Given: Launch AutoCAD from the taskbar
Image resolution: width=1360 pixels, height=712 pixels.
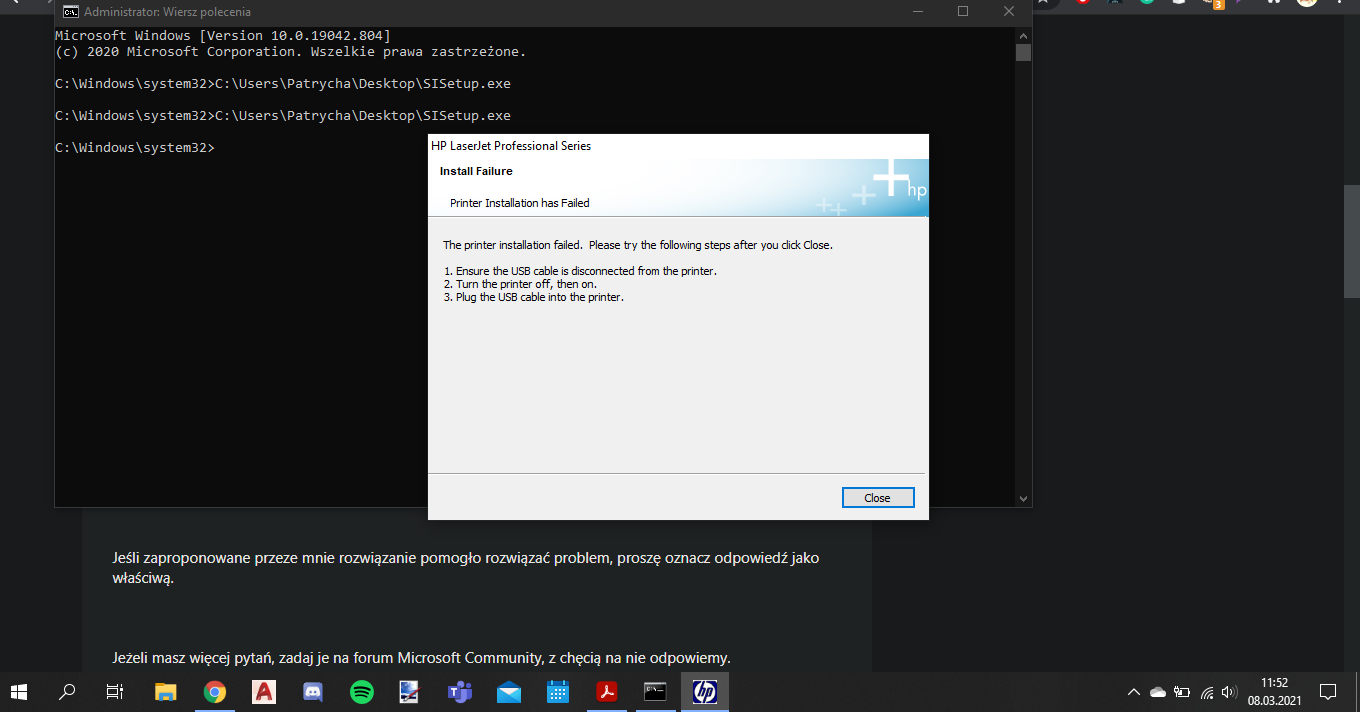Looking at the screenshot, I should (x=264, y=691).
